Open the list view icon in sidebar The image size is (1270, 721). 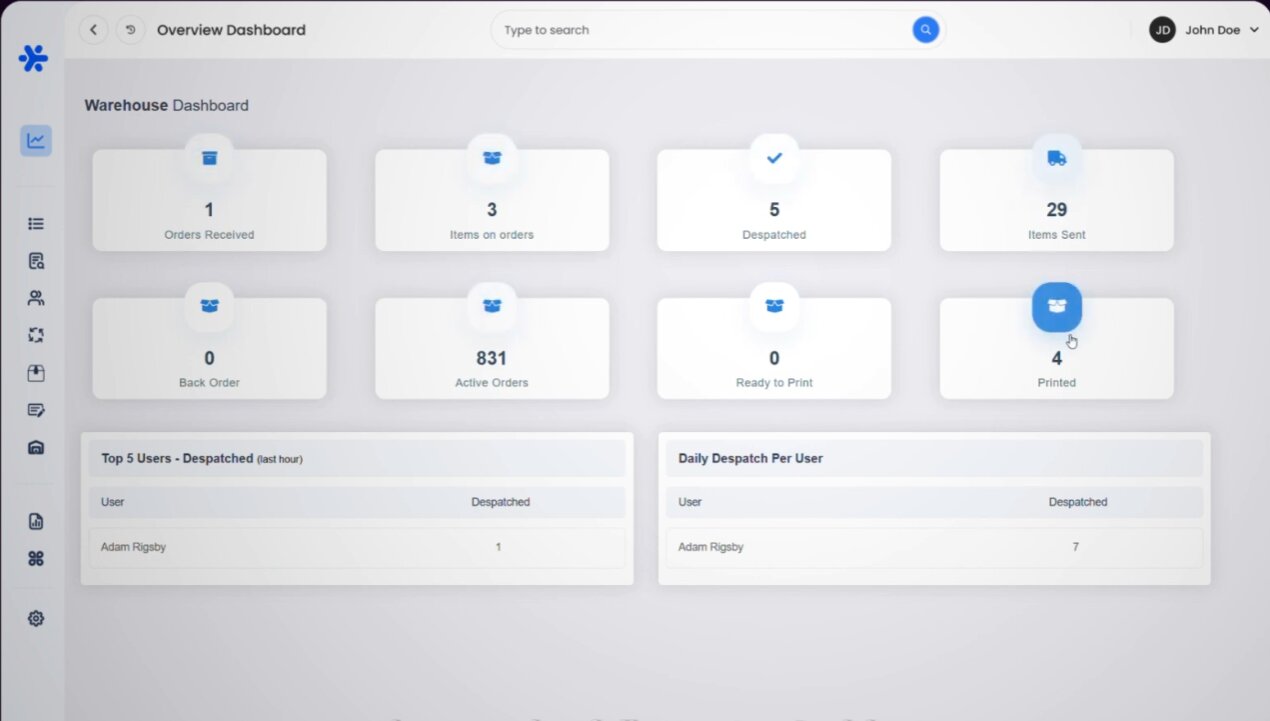tap(36, 224)
